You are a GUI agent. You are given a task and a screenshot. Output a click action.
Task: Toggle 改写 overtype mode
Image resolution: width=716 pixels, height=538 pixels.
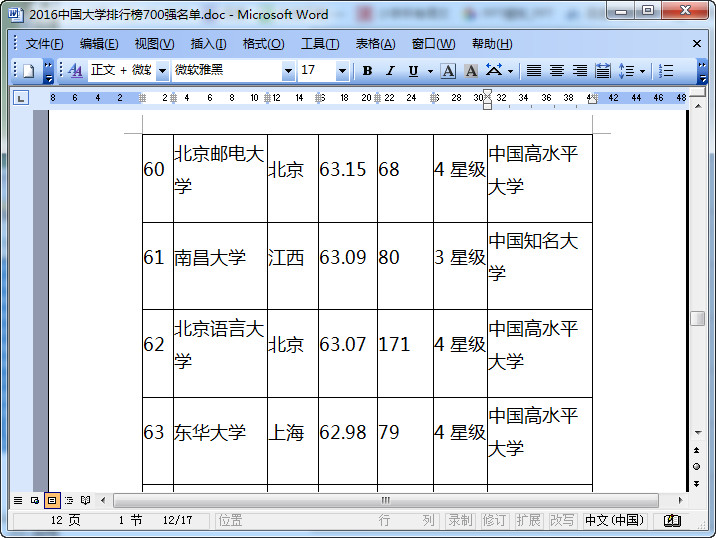coord(562,520)
